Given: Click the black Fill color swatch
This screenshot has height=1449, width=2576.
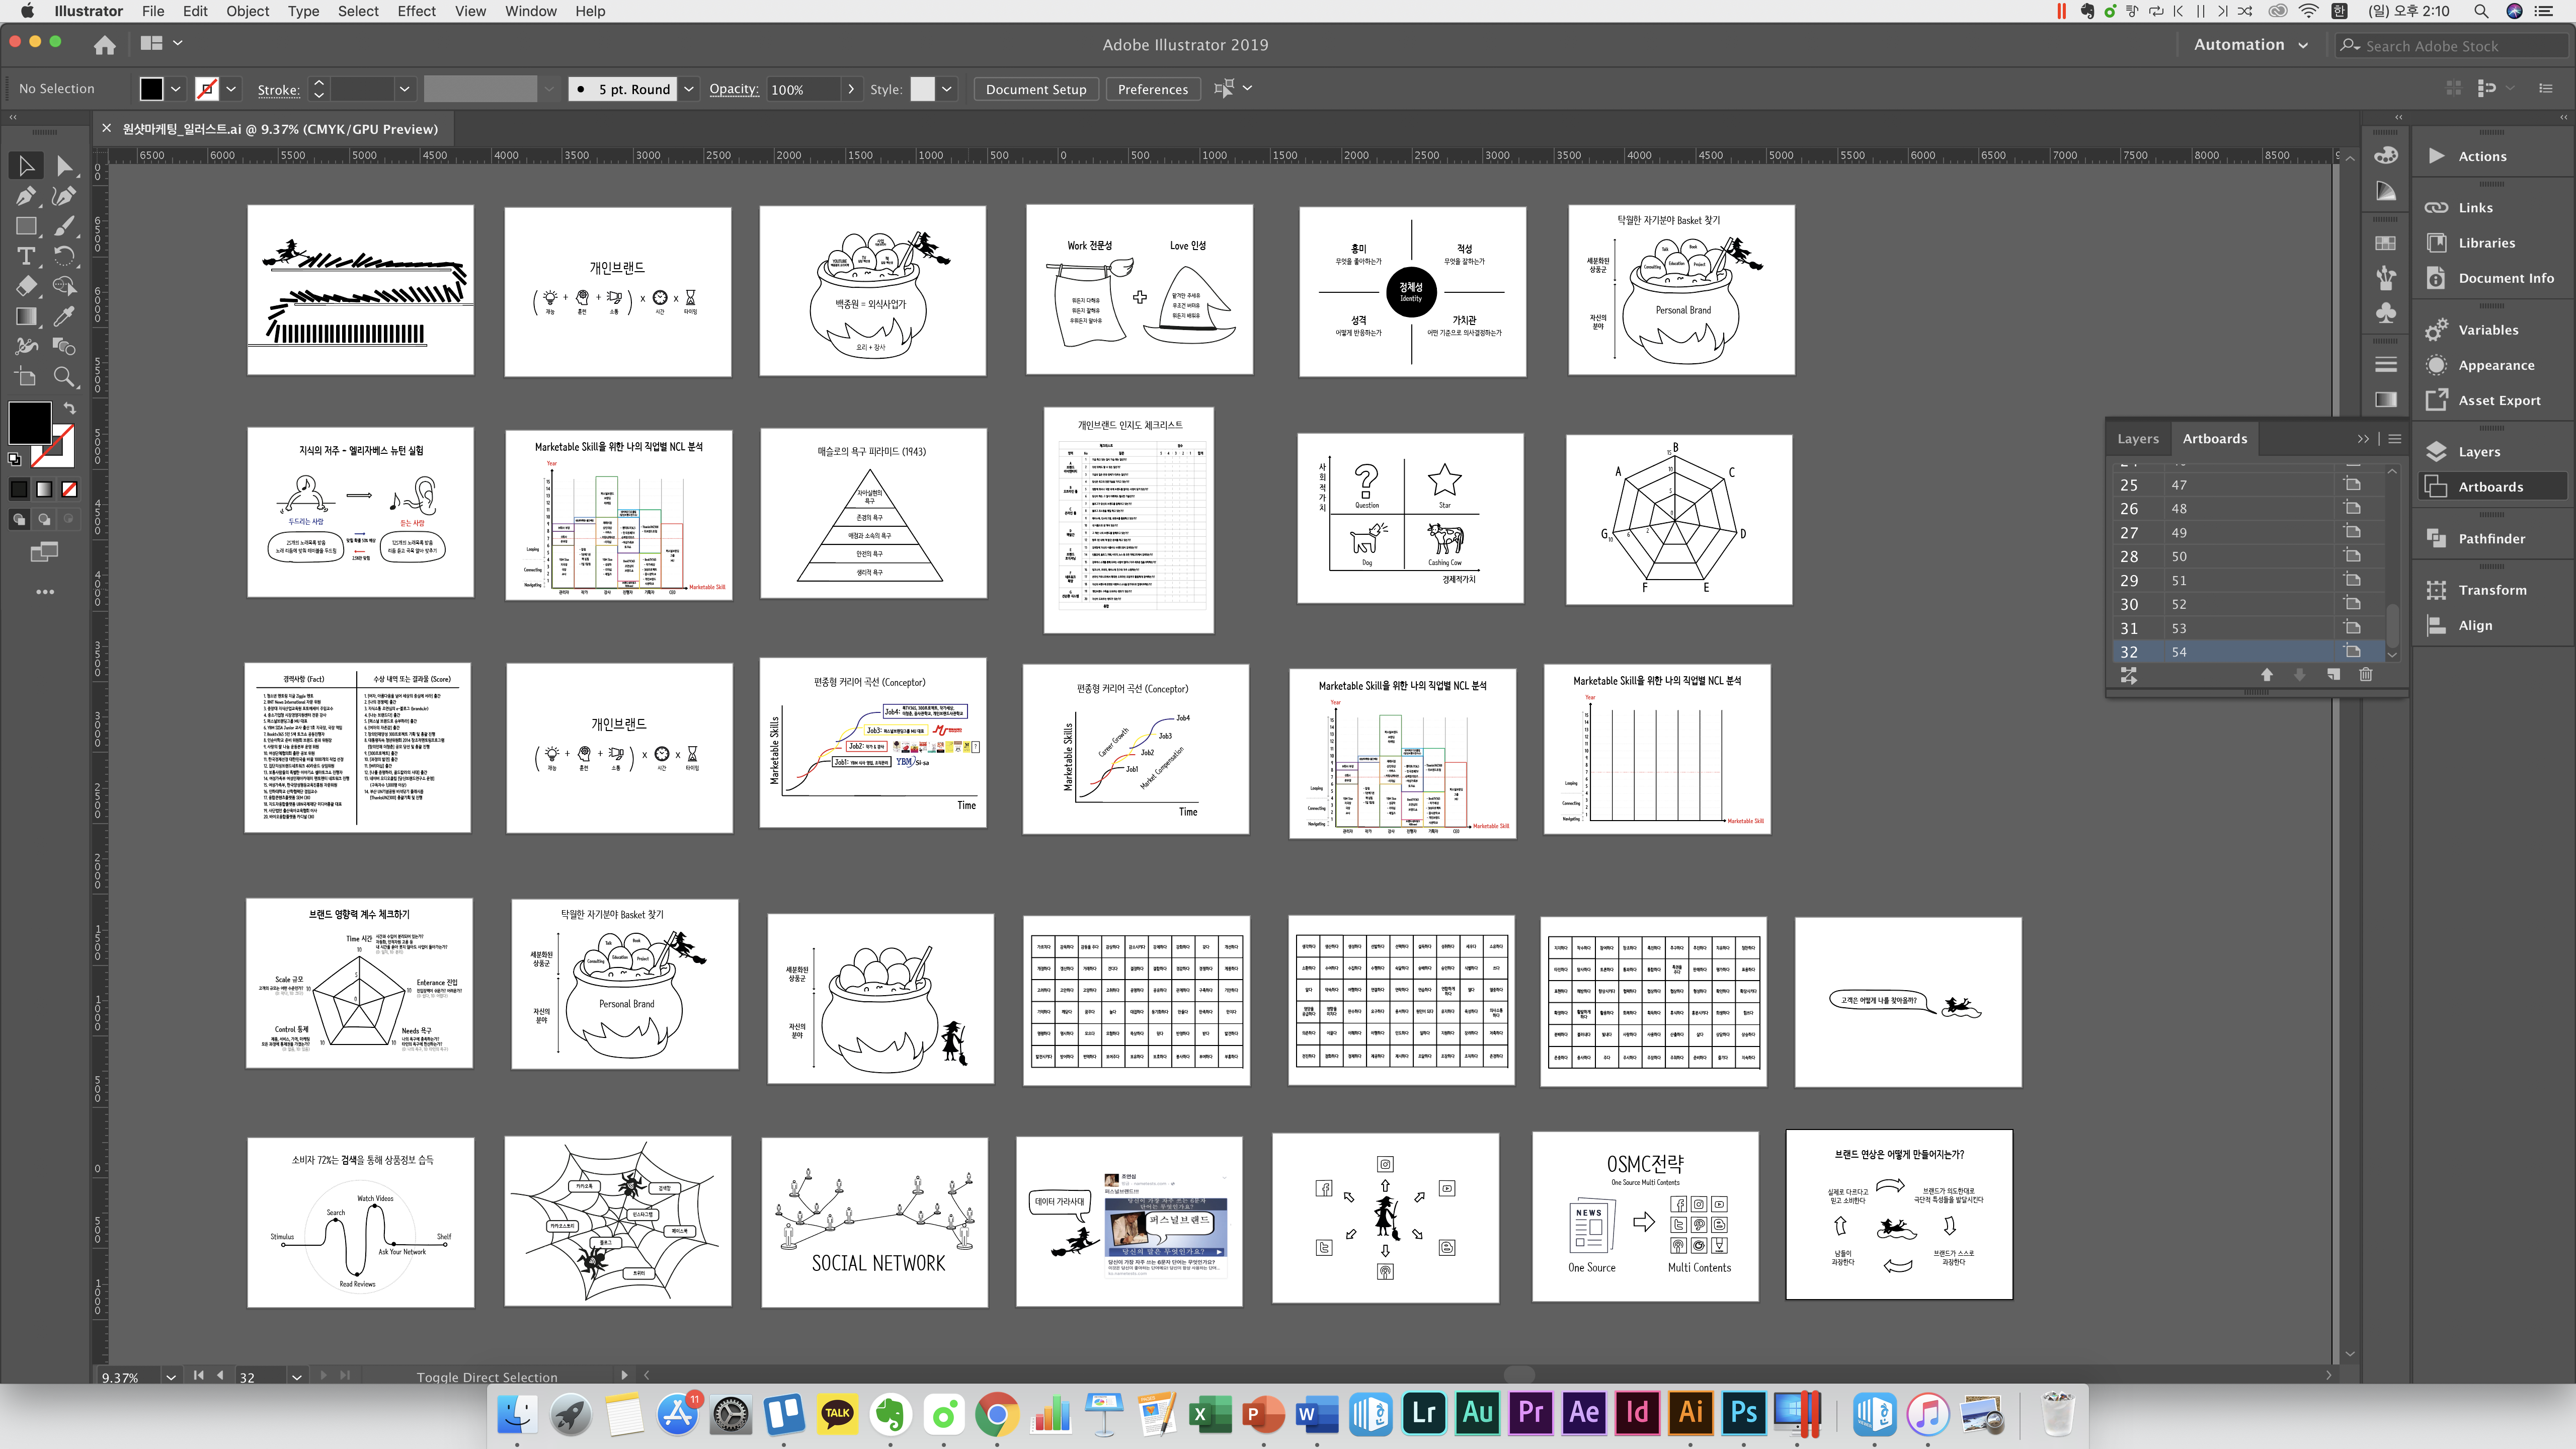Looking at the screenshot, I should click(30, 421).
